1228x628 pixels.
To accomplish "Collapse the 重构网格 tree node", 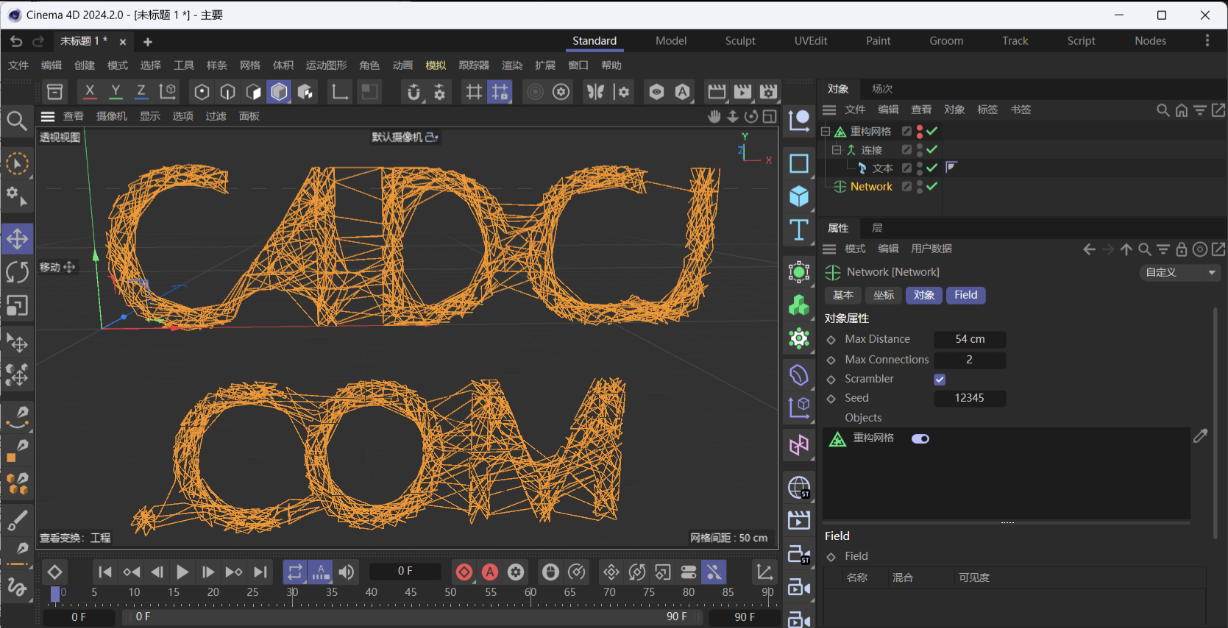I will tap(826, 131).
